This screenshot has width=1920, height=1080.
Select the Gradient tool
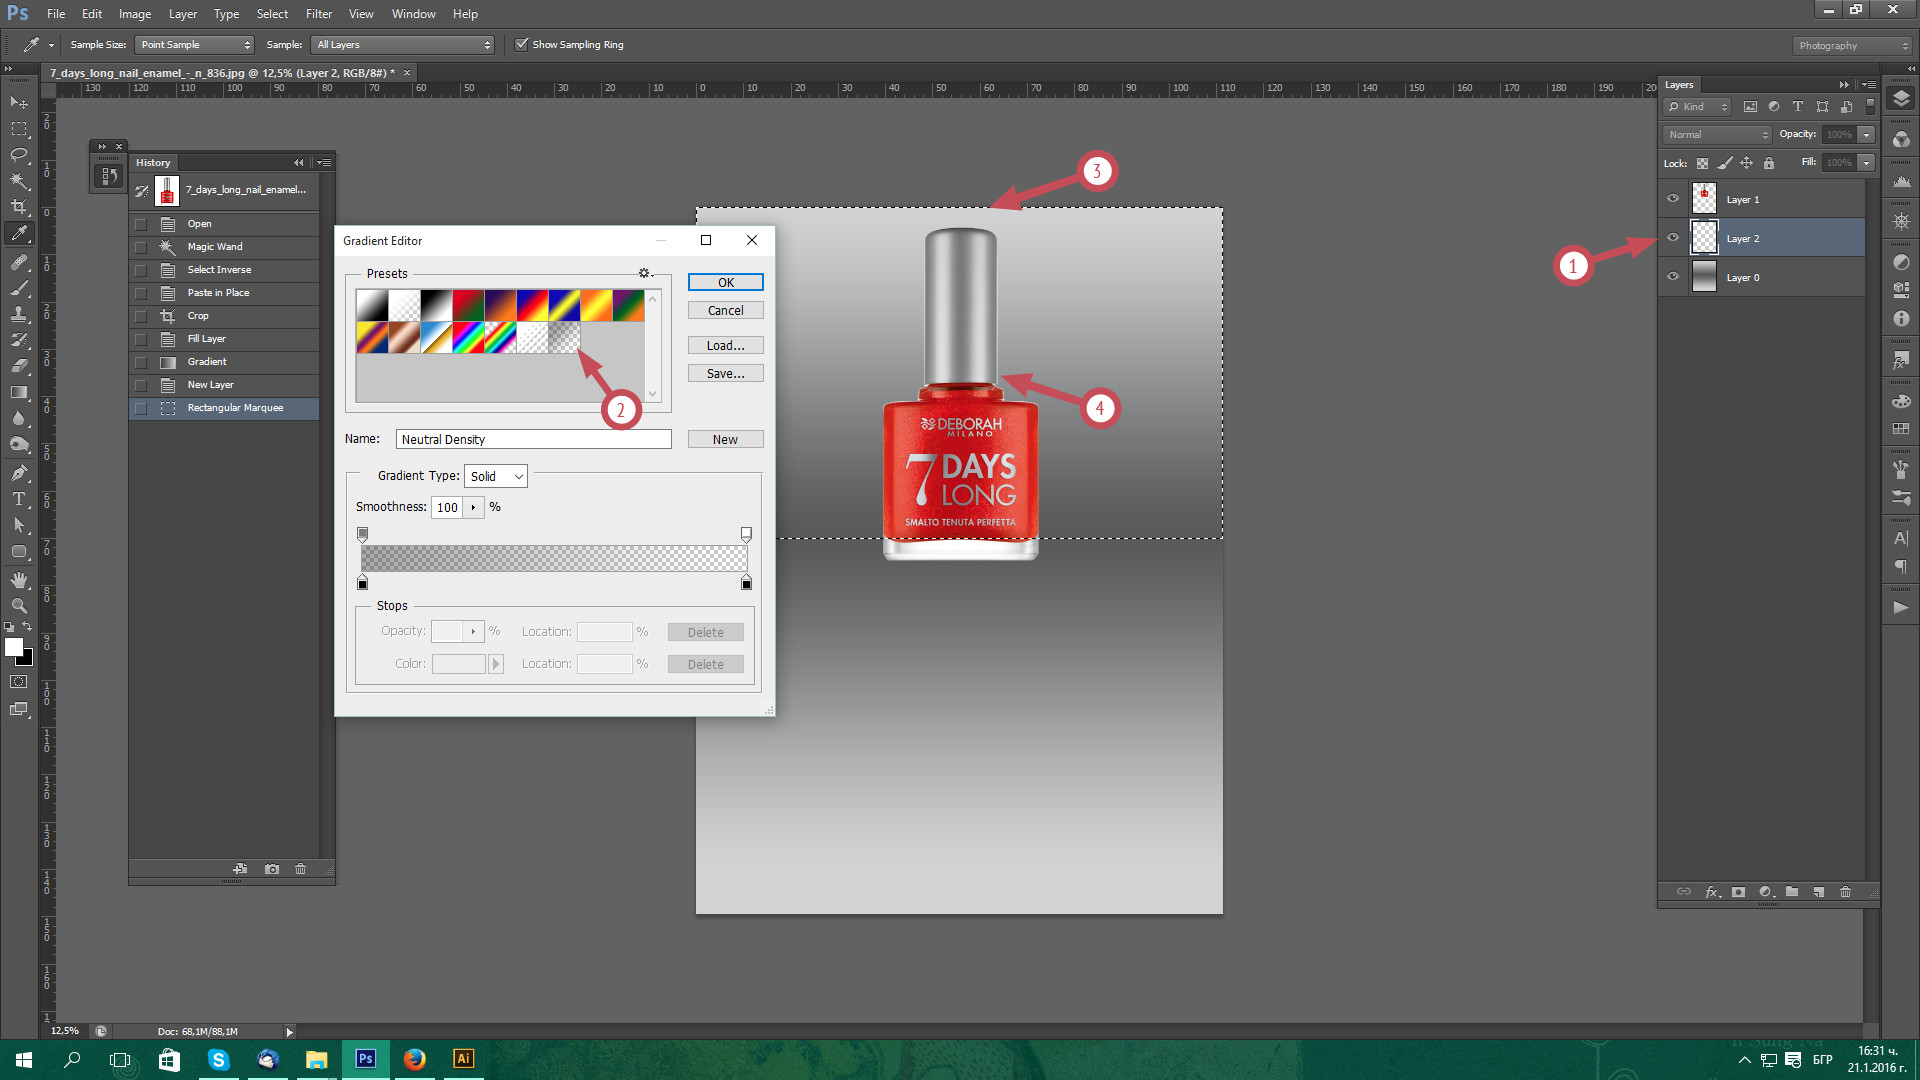point(19,392)
